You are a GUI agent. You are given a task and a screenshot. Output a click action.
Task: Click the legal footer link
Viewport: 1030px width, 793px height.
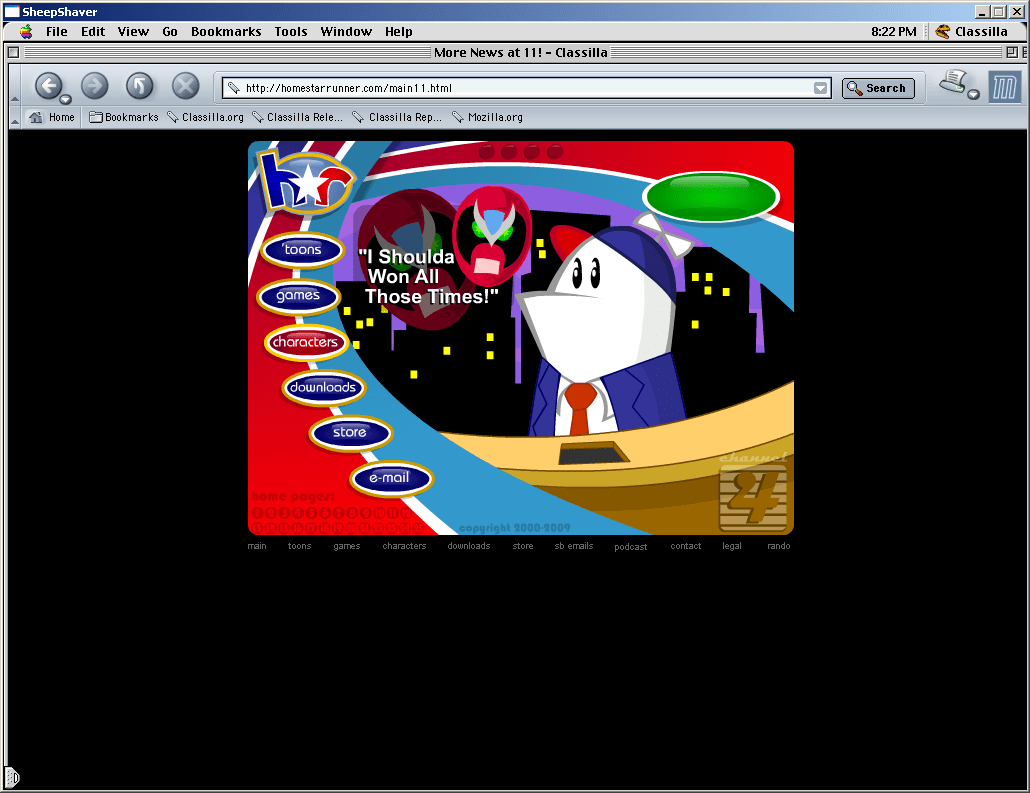pyautogui.click(x=732, y=546)
